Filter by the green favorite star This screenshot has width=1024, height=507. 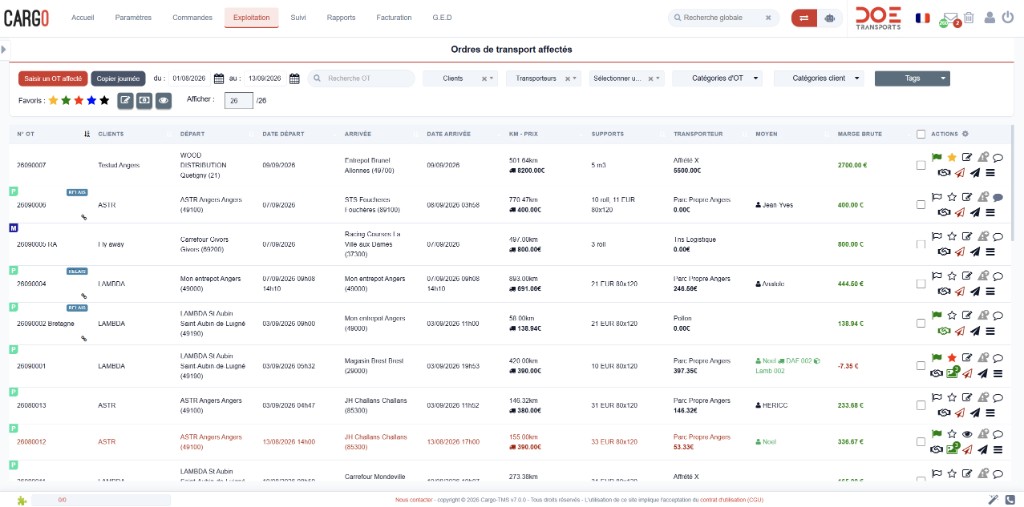pos(66,101)
